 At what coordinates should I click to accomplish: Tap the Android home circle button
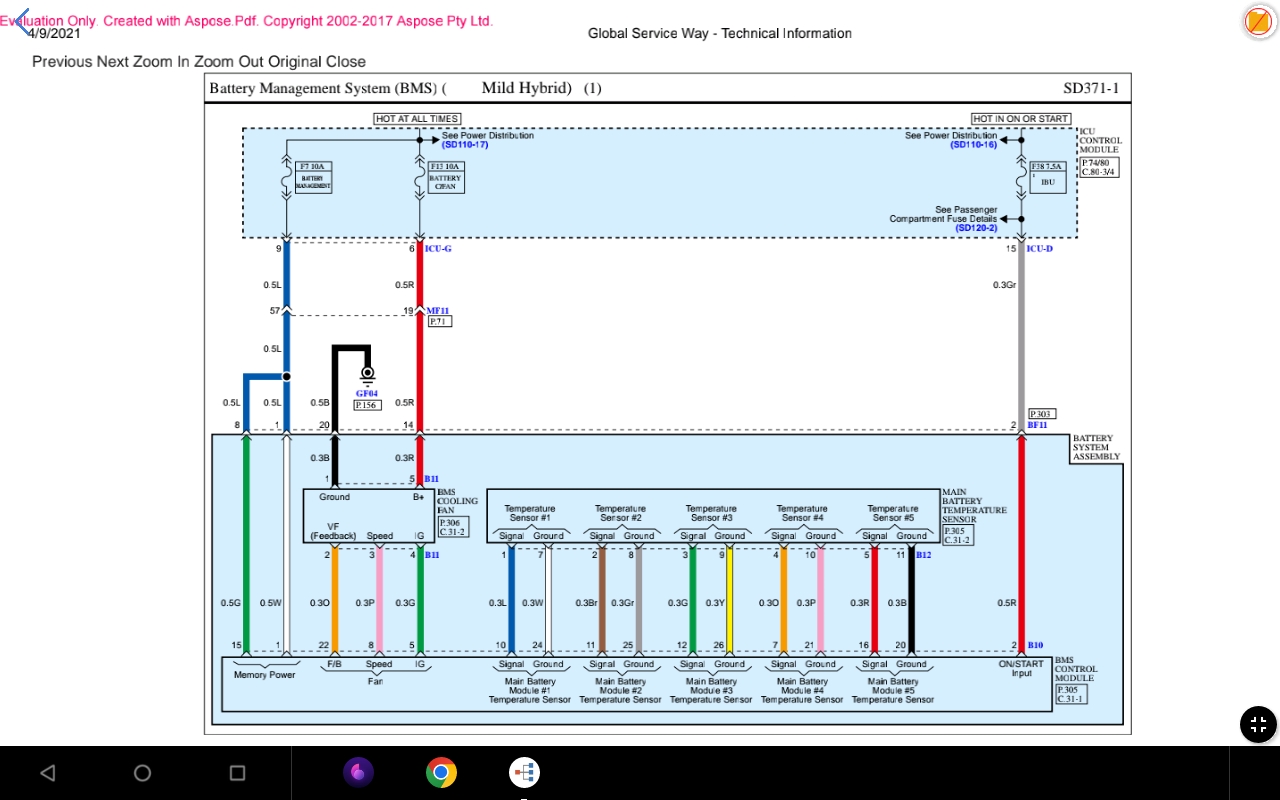point(142,773)
